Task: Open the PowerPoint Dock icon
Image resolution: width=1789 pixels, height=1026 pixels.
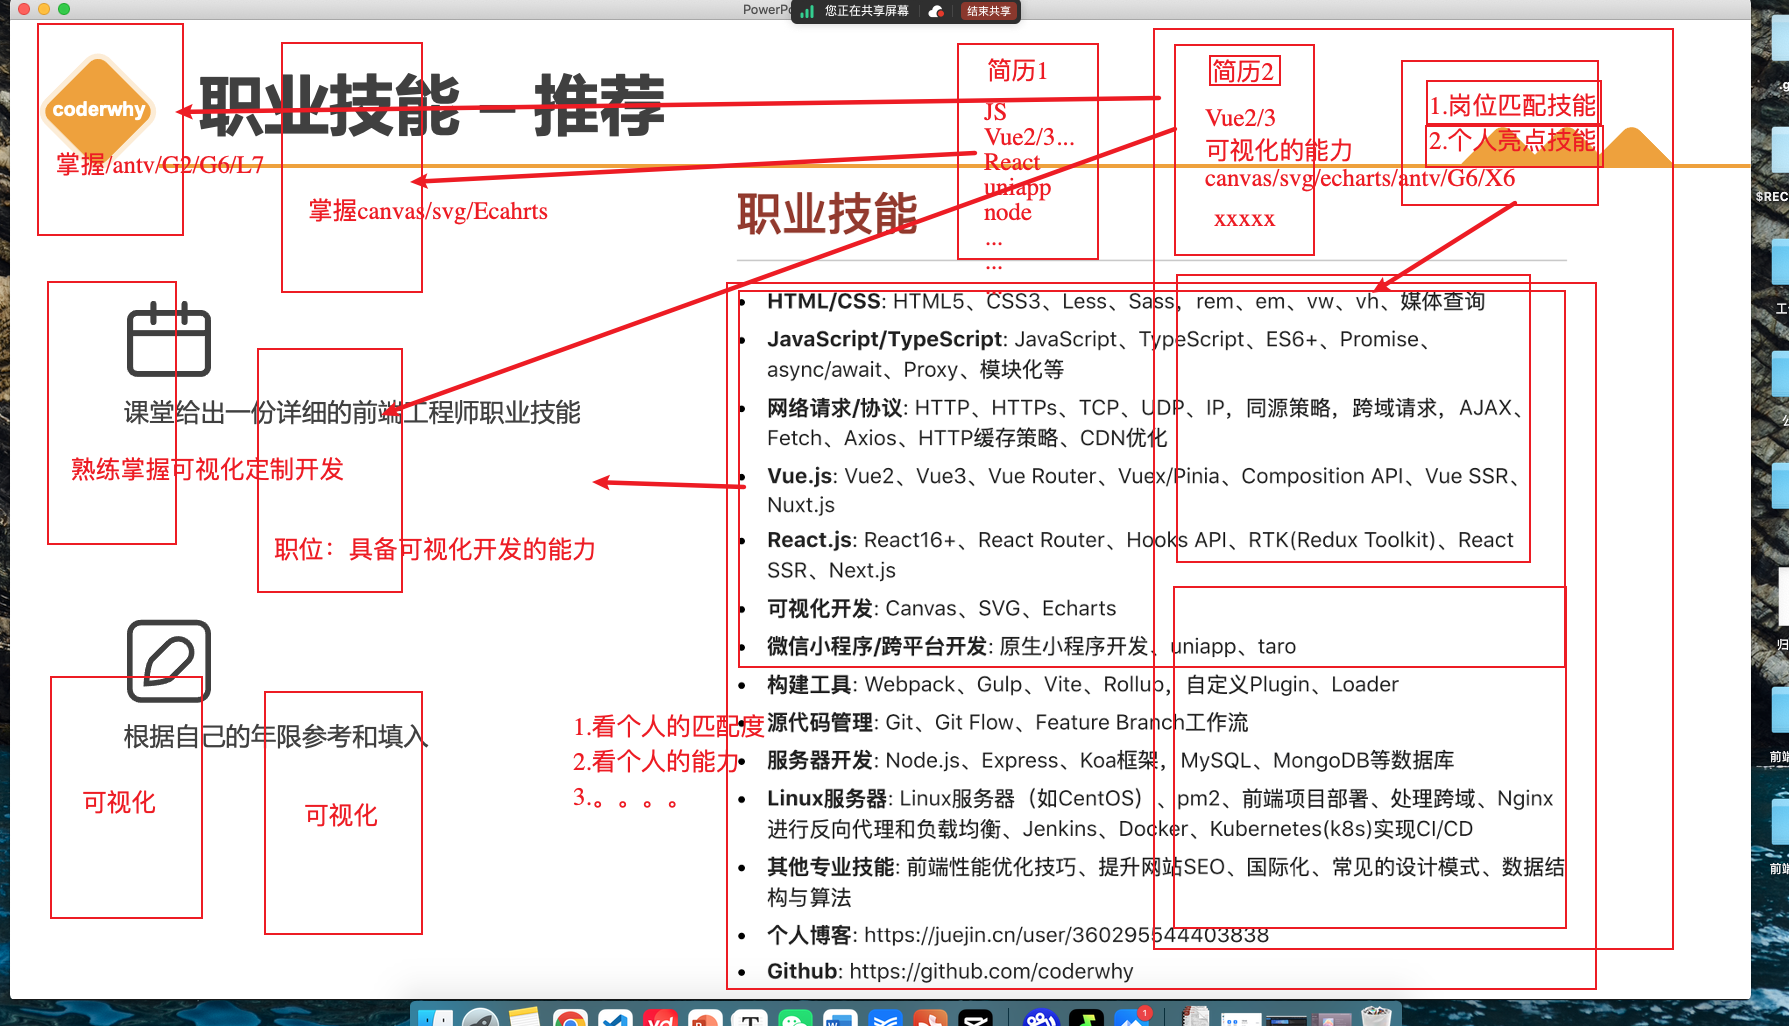Action: pyautogui.click(x=704, y=1018)
